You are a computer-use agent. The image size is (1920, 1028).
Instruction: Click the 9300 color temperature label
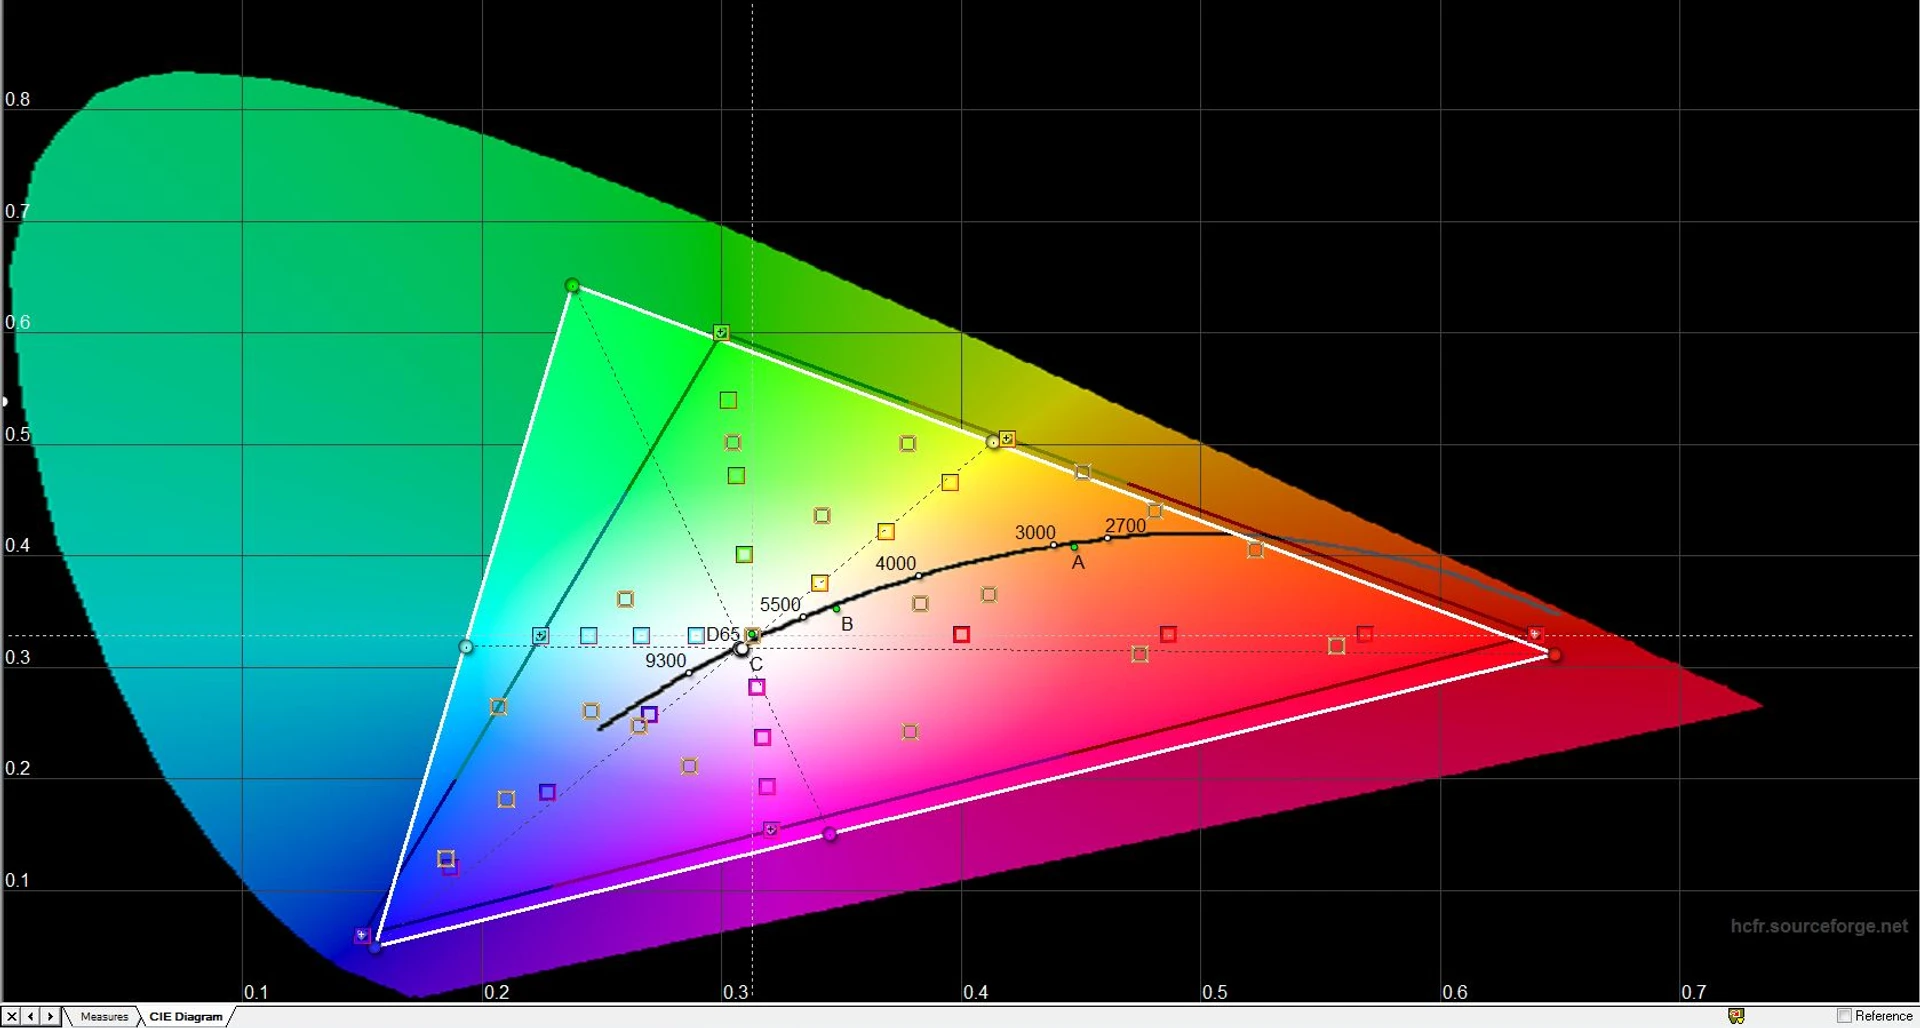665,661
